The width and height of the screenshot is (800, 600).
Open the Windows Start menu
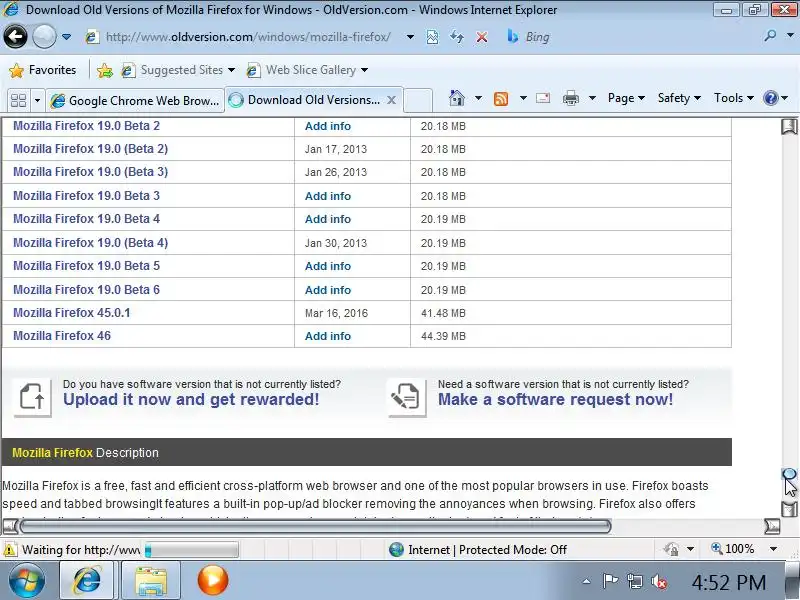click(x=27, y=581)
